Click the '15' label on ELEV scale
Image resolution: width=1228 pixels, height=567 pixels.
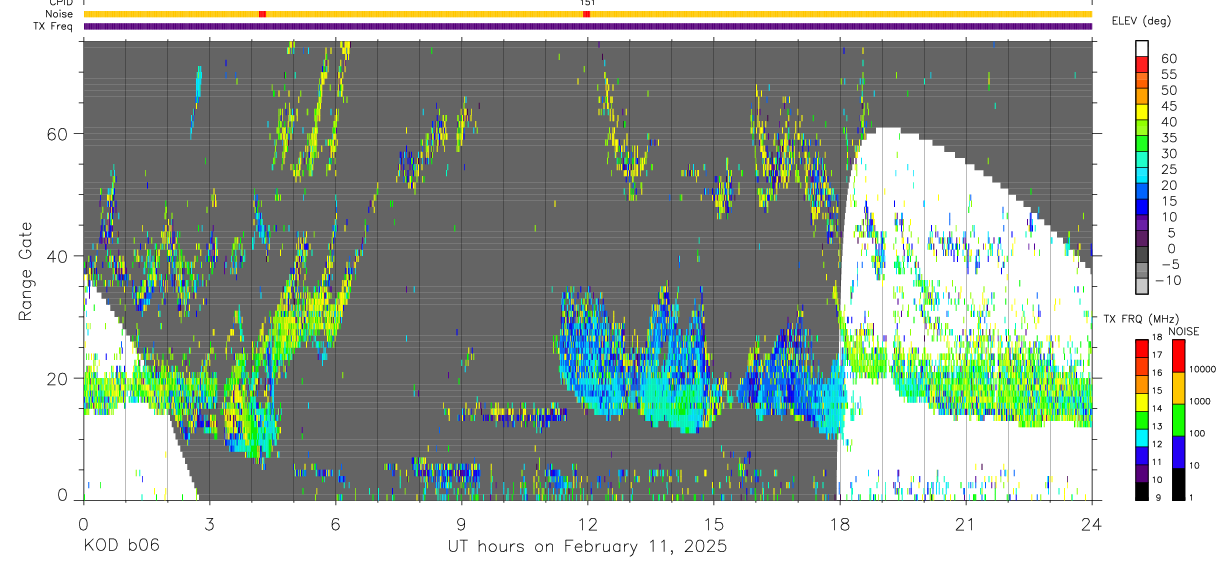1168,201
